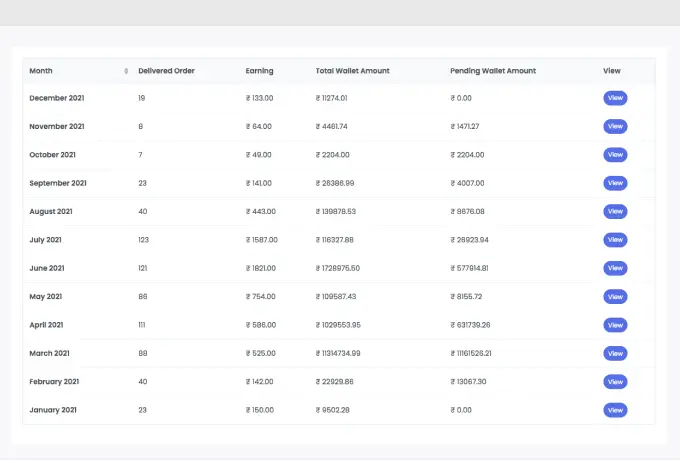
Task: View details for September 2021
Action: pos(615,183)
